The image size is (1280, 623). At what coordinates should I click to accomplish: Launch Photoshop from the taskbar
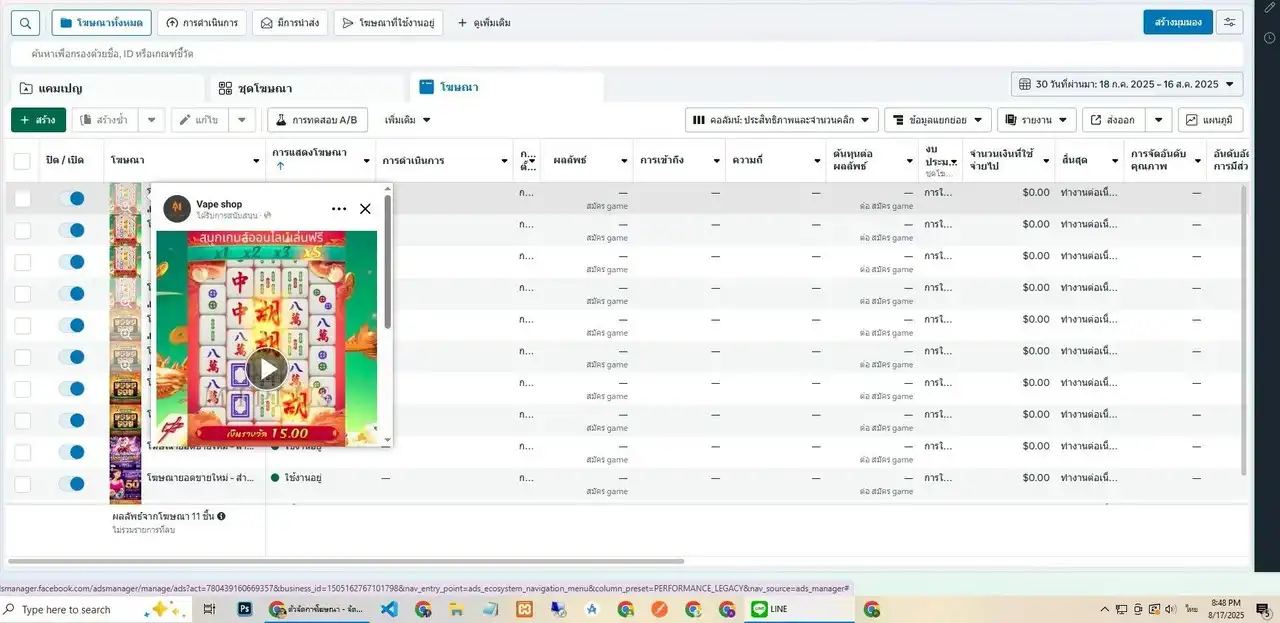(244, 609)
